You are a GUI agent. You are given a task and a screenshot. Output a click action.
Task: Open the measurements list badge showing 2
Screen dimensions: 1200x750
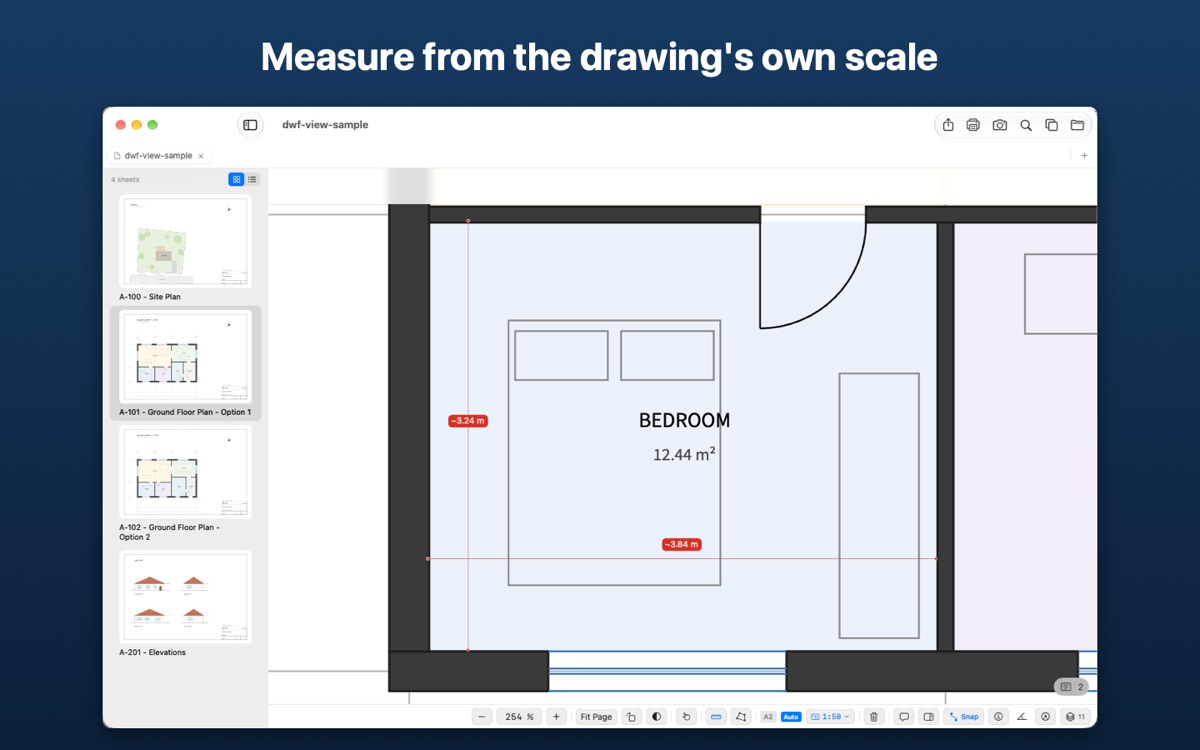pyautogui.click(x=1072, y=687)
